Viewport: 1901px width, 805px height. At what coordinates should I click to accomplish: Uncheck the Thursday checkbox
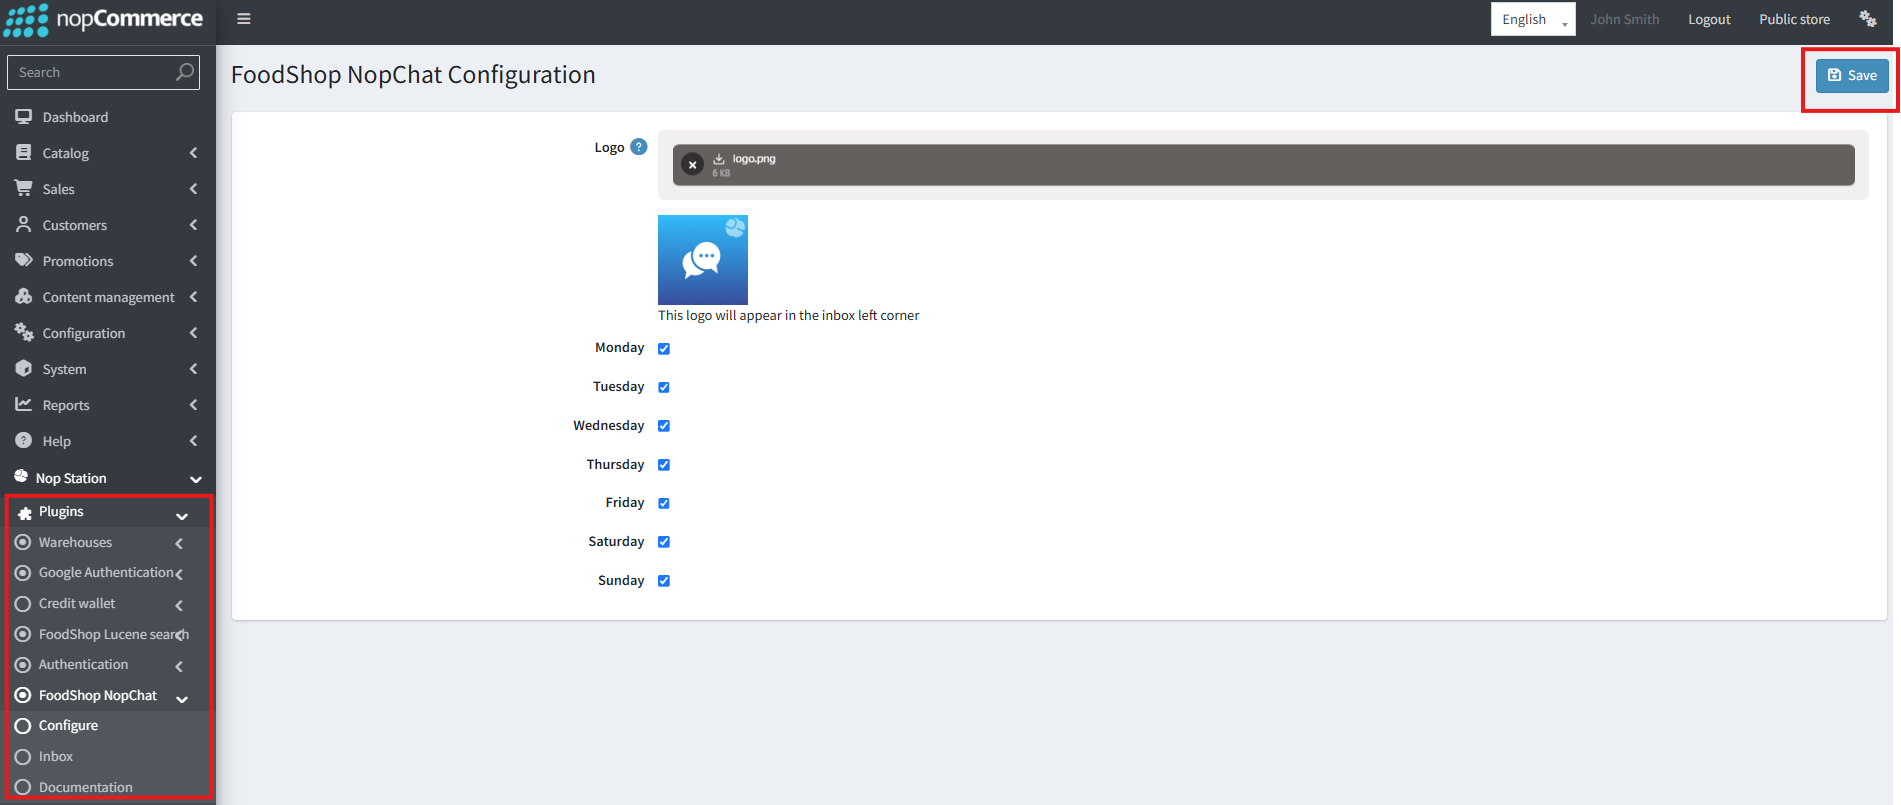coord(664,465)
